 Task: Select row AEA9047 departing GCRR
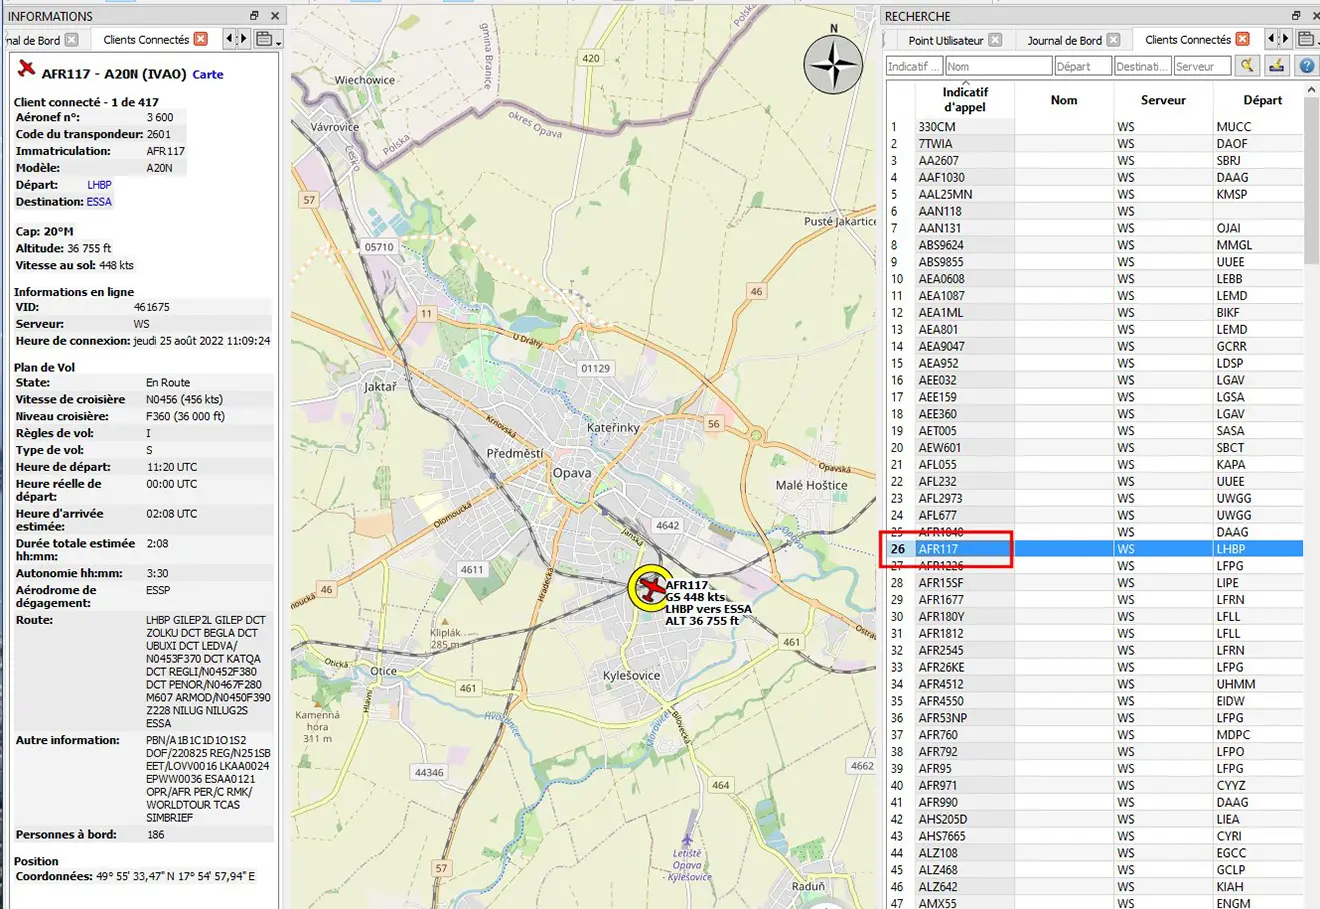pyautogui.click(x=1094, y=346)
